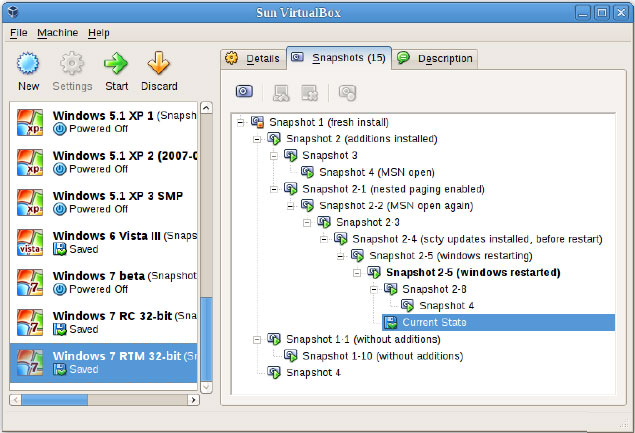
Task: Click the Windows 7 RC 32-bit OS icon
Action: [30, 323]
